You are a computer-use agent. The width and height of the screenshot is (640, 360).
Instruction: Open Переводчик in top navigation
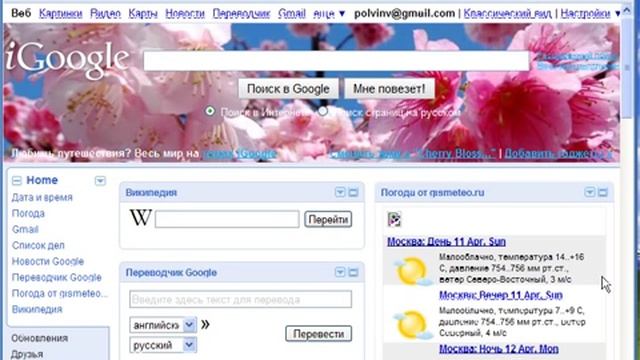[241, 13]
